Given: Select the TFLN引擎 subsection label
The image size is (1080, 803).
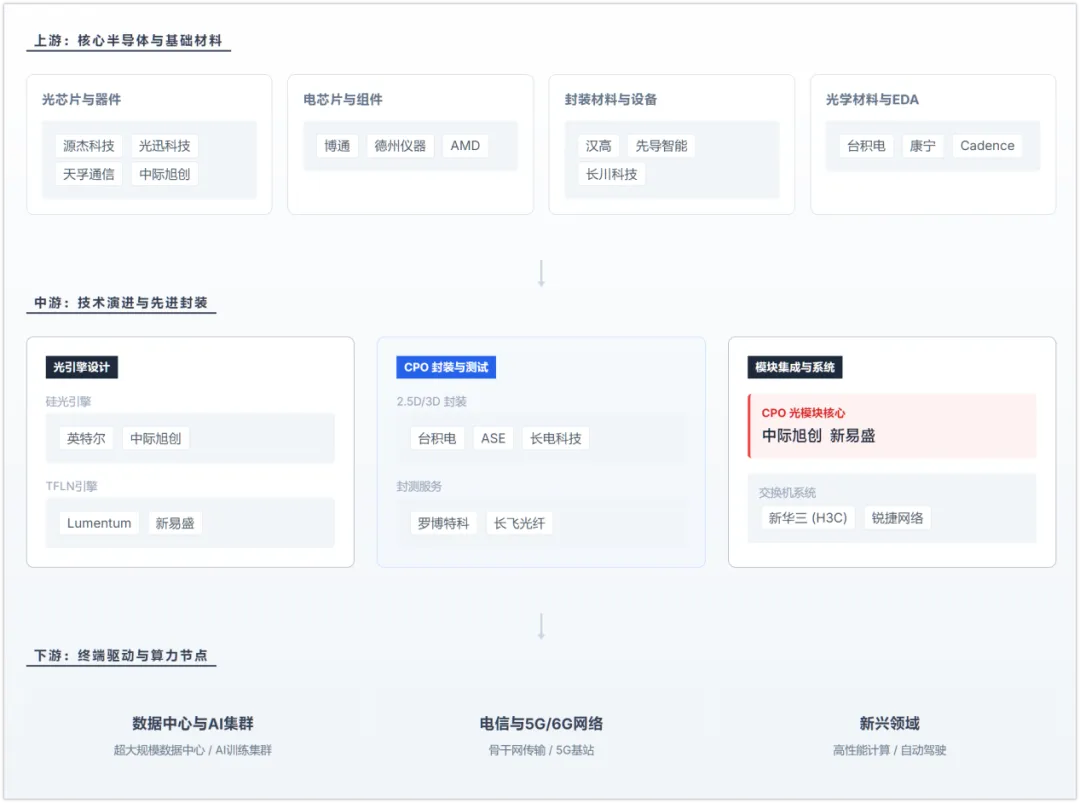Looking at the screenshot, I should (x=72, y=486).
